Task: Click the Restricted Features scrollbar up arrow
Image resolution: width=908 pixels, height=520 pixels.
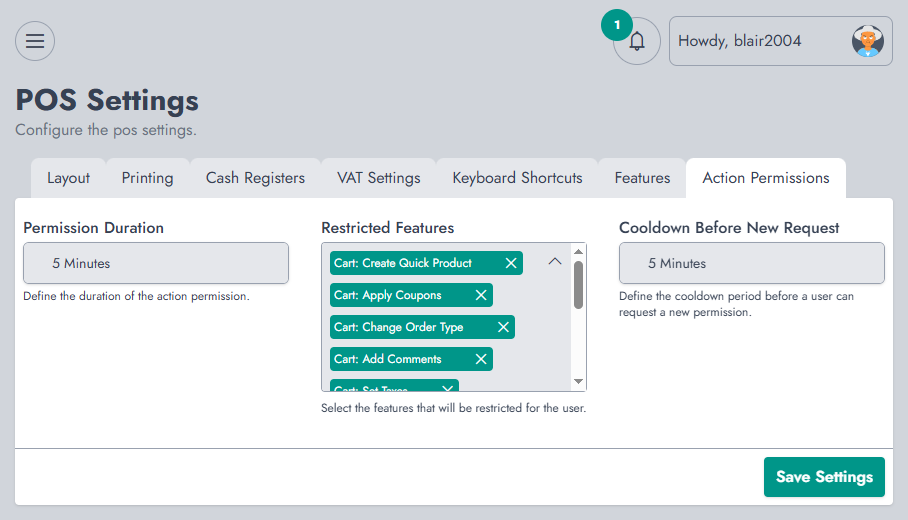Action: coord(578,251)
